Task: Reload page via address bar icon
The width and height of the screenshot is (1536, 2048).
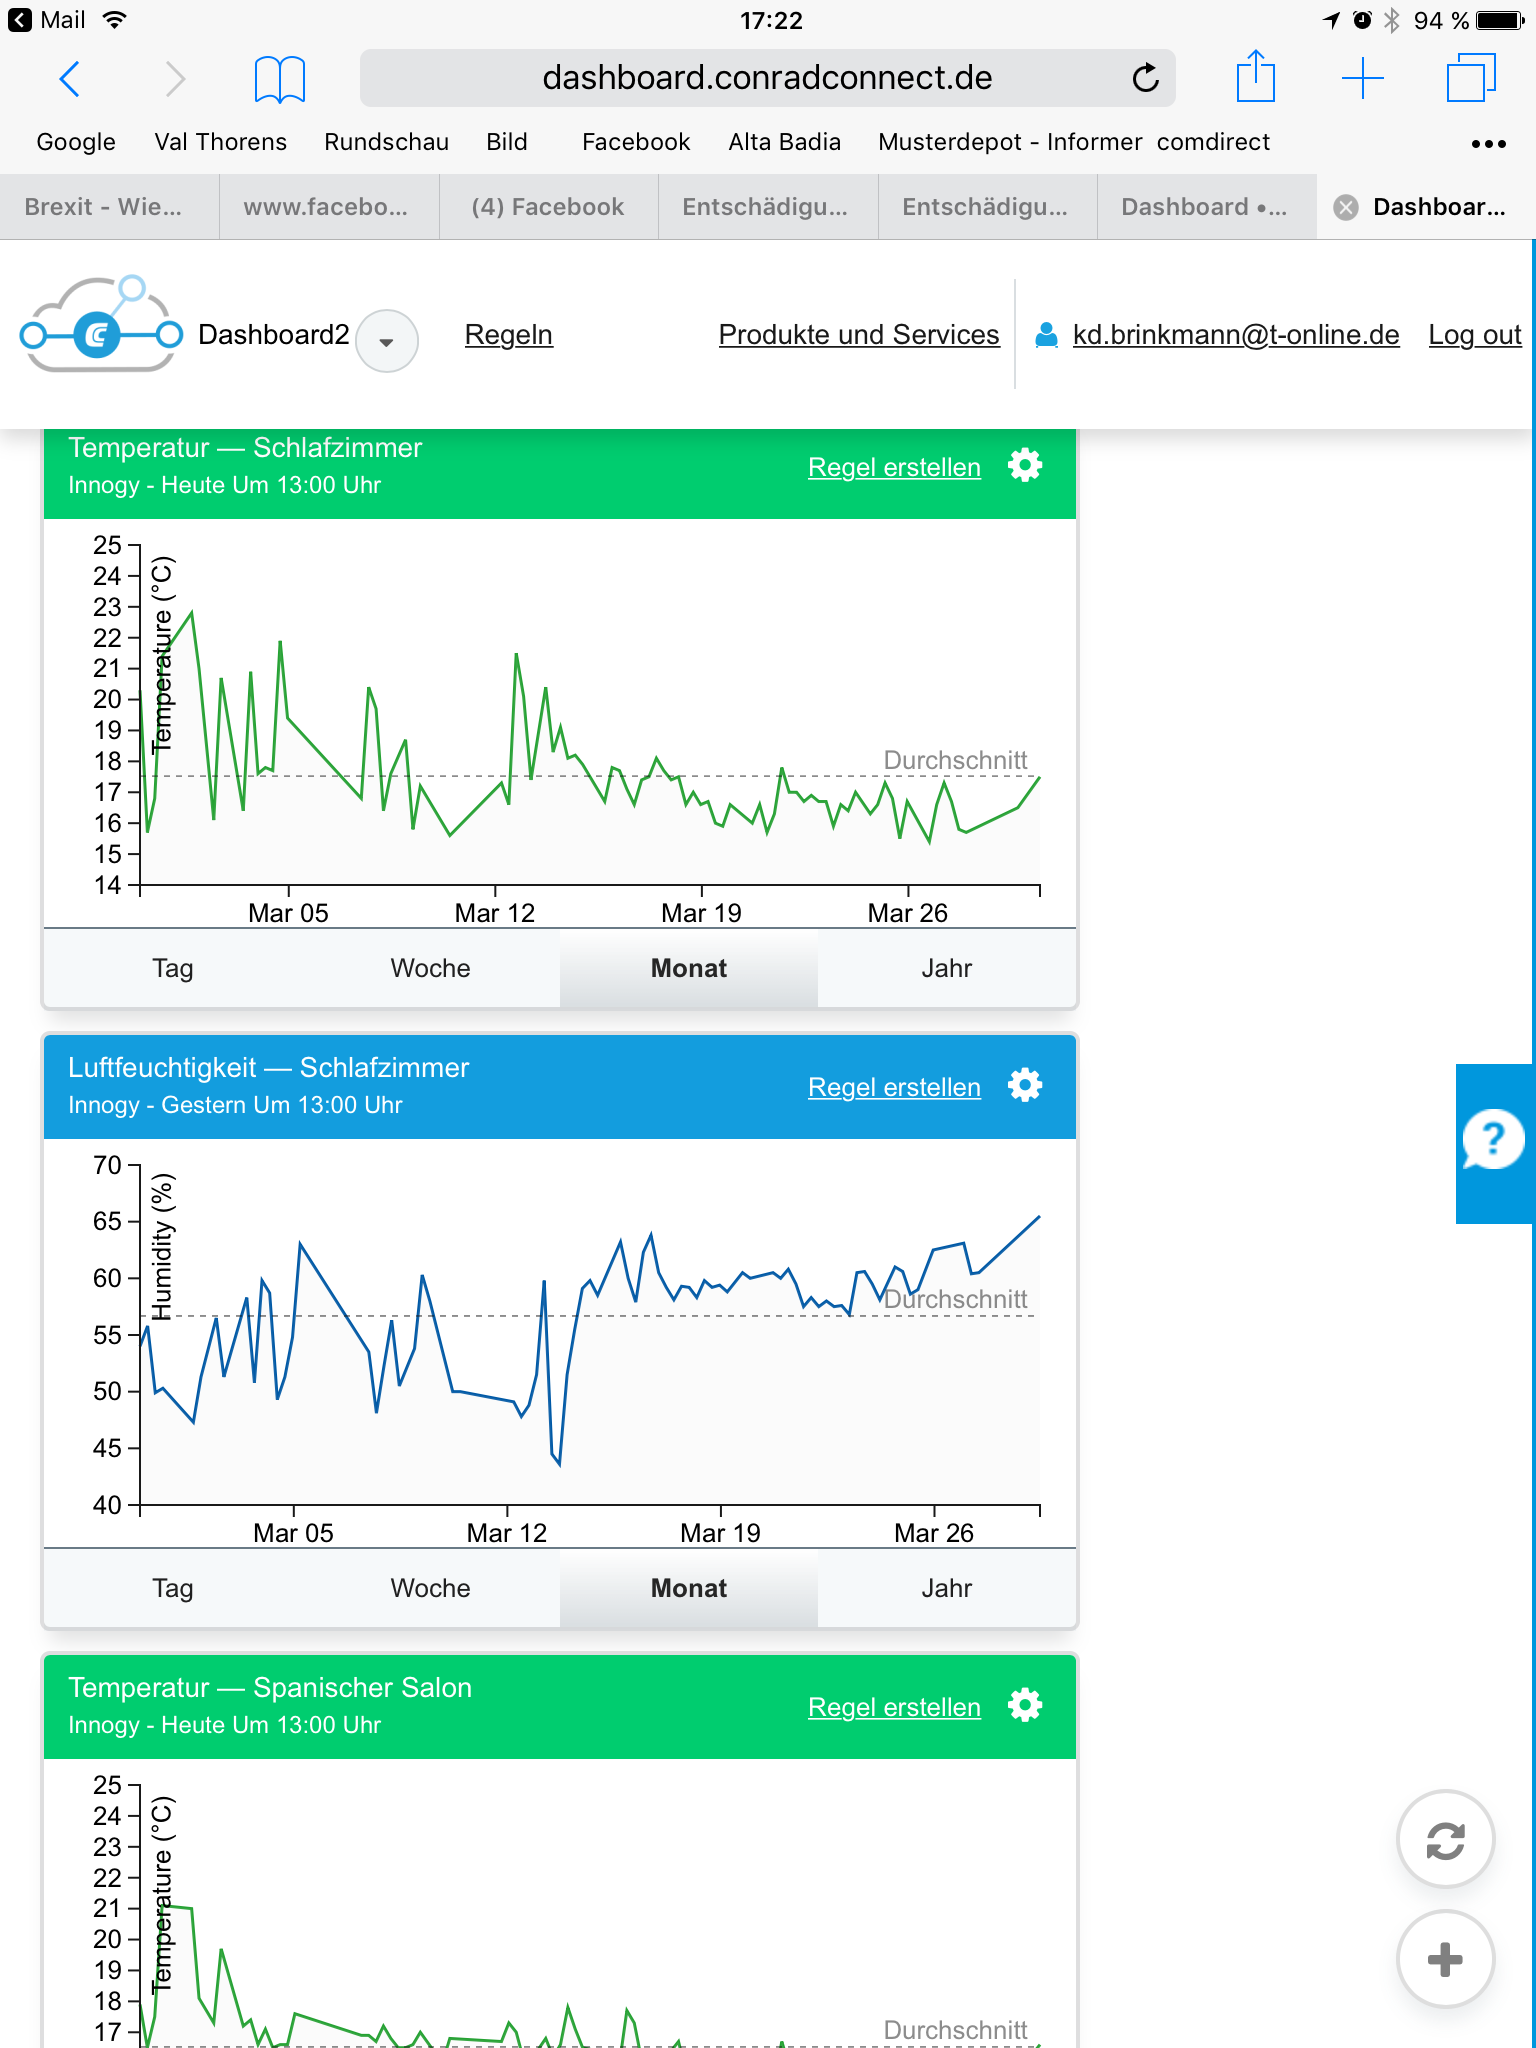Action: [1145, 78]
